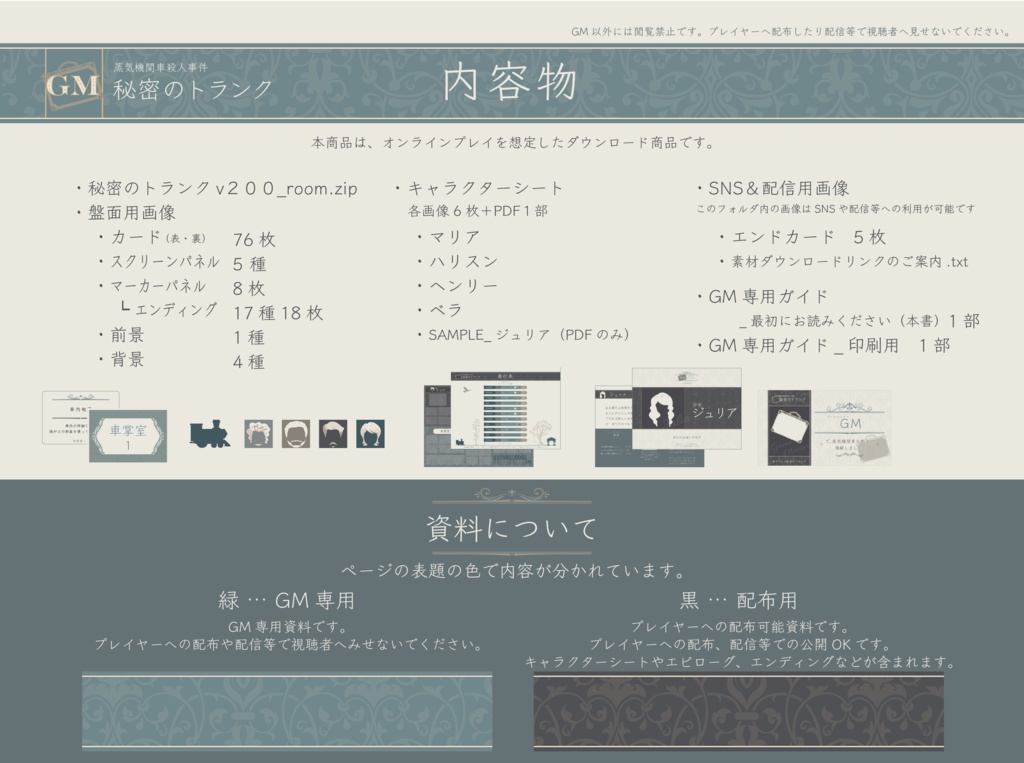1024x763 pixels.
Task: Click the 内容物 heading
Action: point(509,84)
